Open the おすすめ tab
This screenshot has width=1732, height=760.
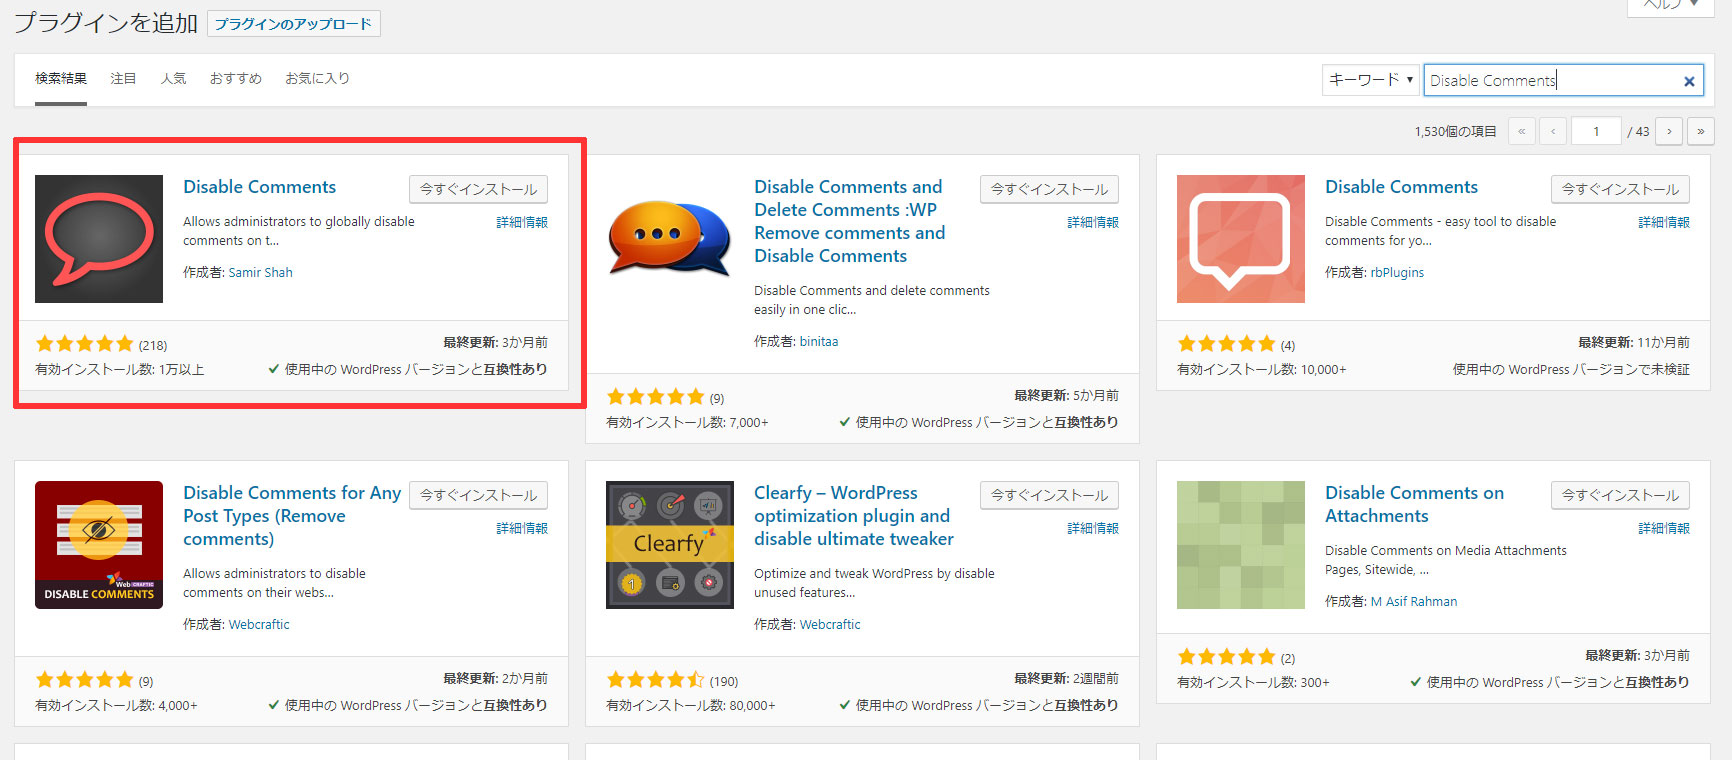pyautogui.click(x=236, y=78)
